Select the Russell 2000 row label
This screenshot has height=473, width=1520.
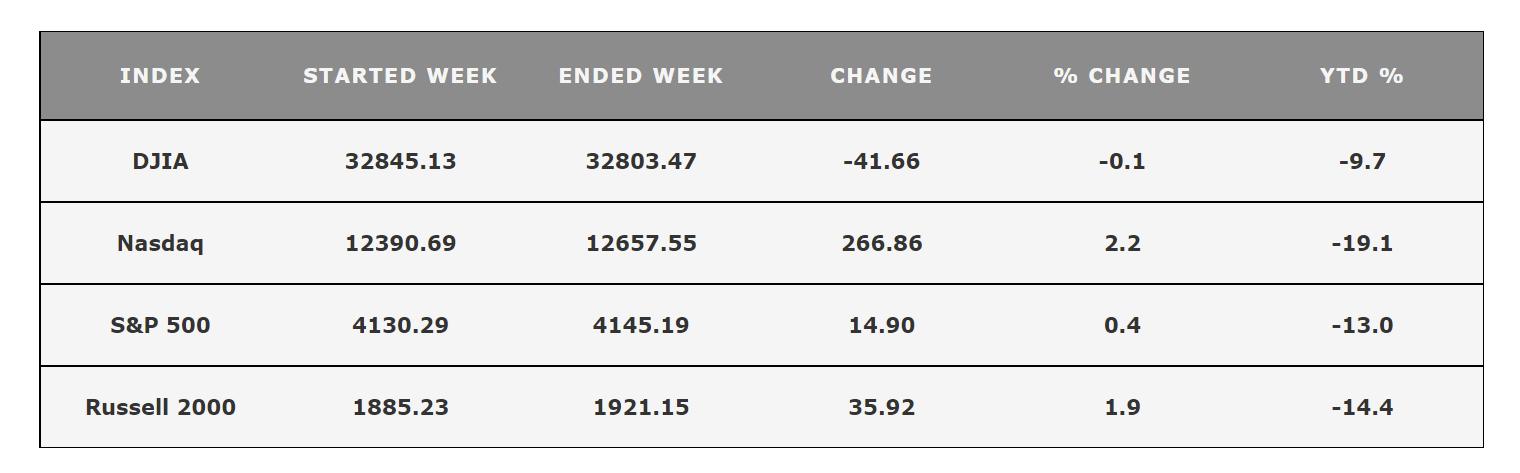160,407
